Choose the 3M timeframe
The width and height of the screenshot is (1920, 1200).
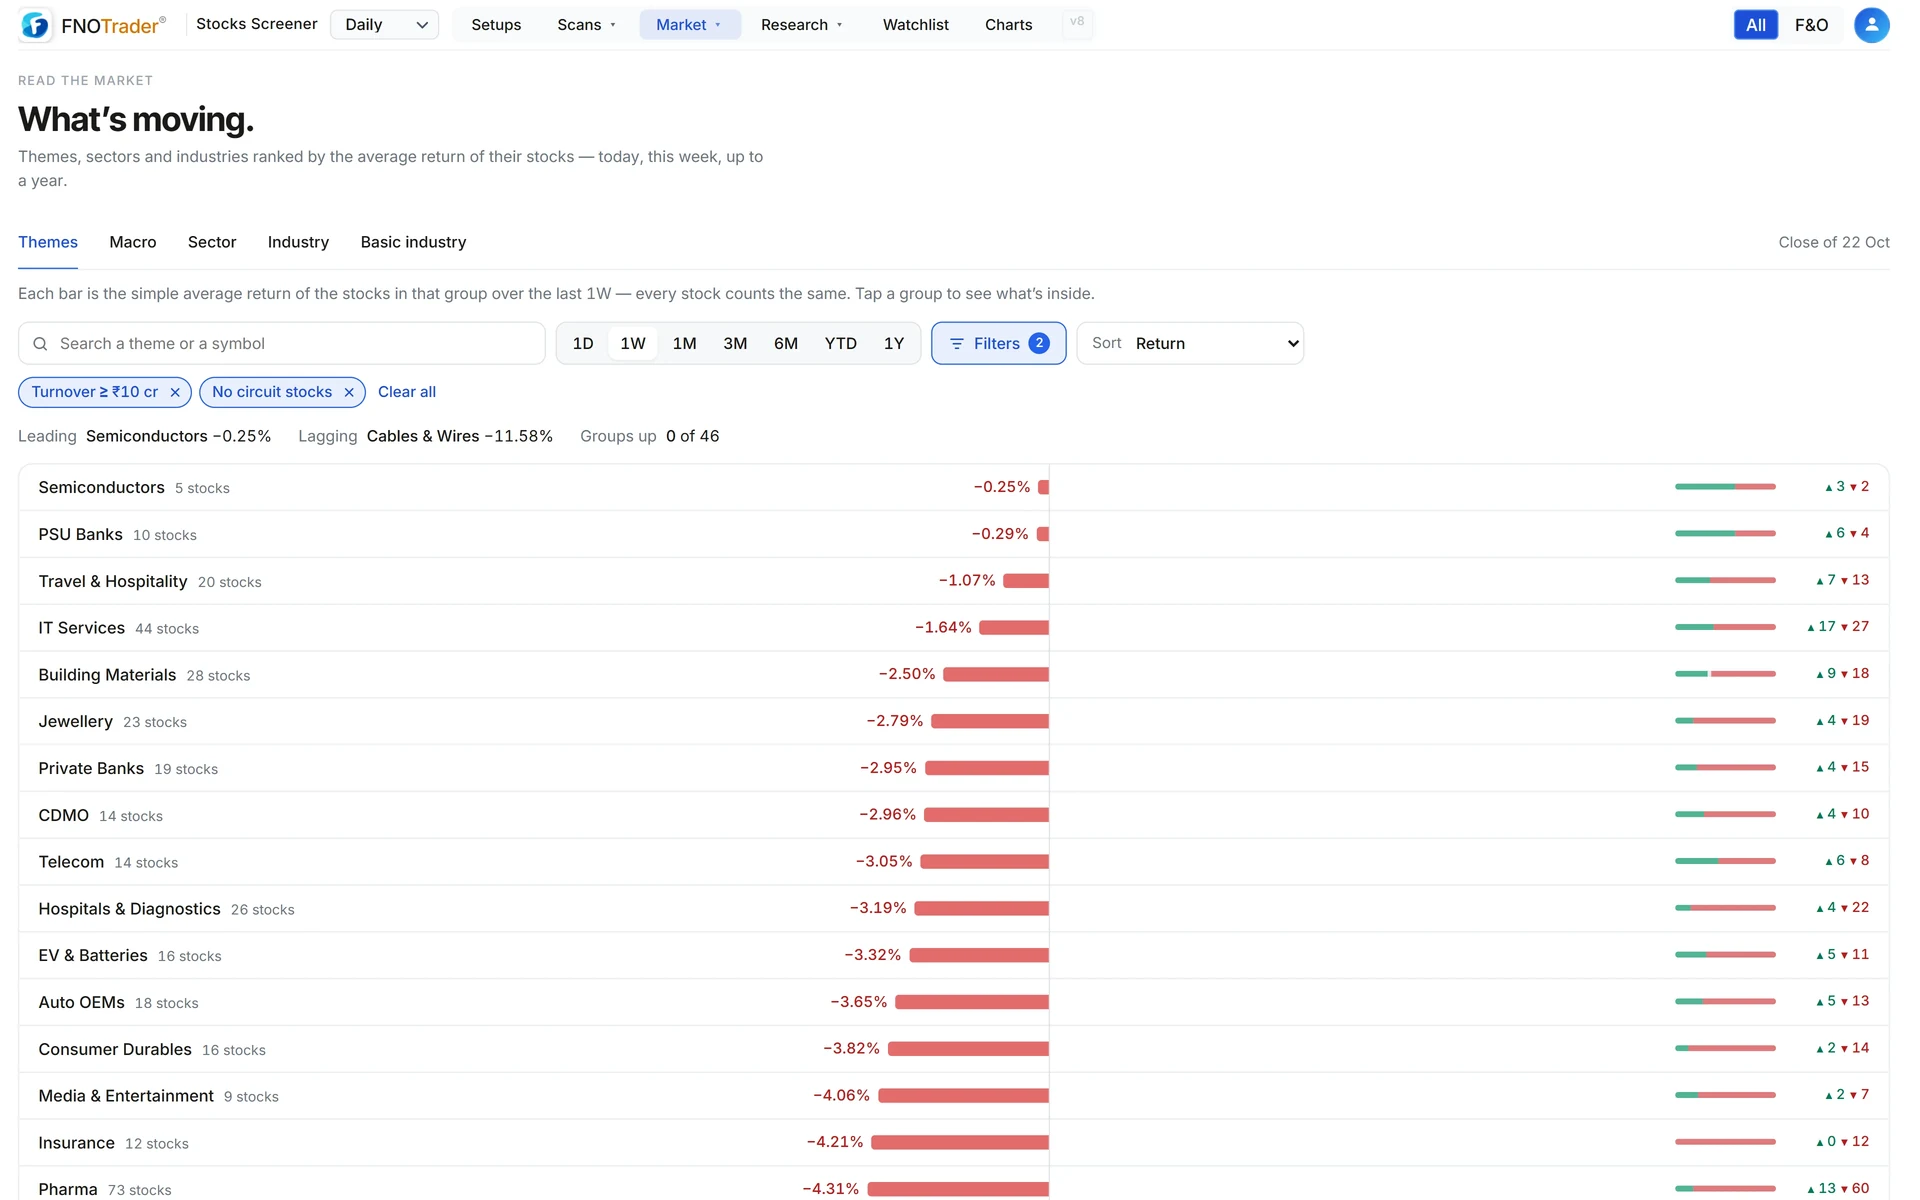pyautogui.click(x=735, y=343)
